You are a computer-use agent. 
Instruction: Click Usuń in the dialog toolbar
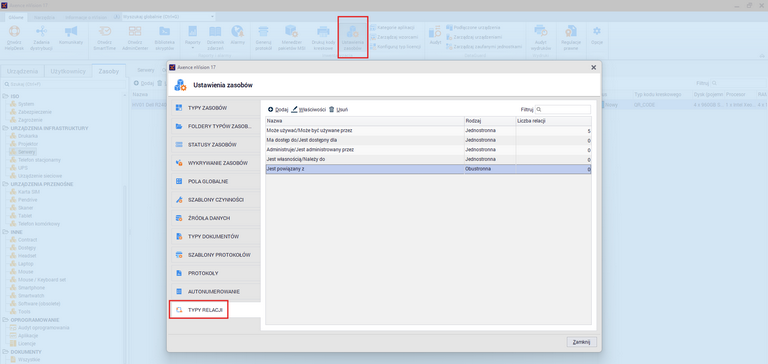coord(338,110)
